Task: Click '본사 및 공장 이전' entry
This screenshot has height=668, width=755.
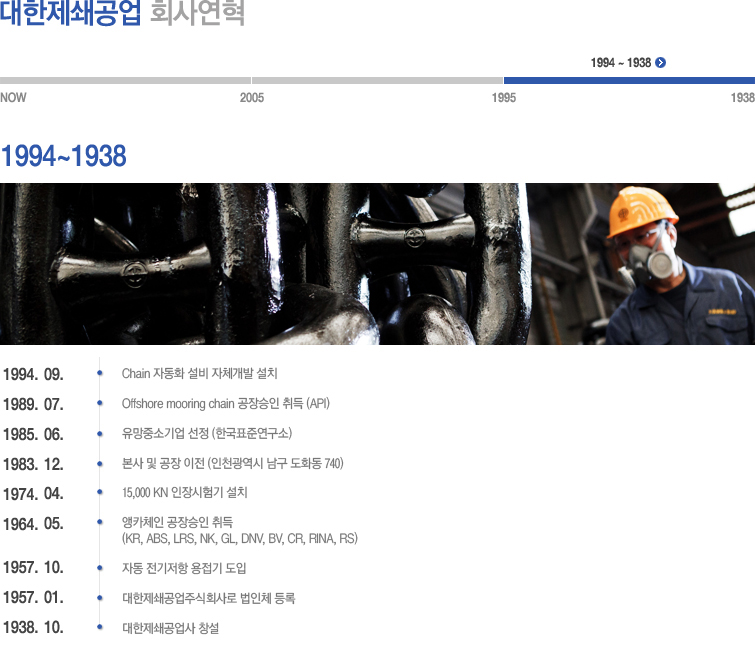Action: coord(233,463)
